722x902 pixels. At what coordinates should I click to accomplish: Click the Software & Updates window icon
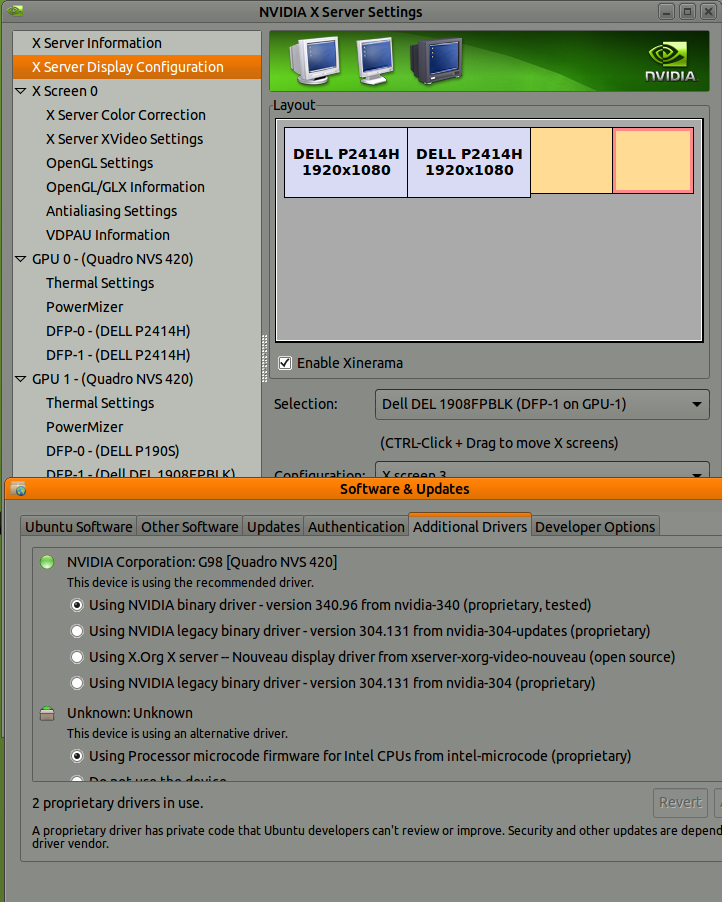click(x=18, y=488)
